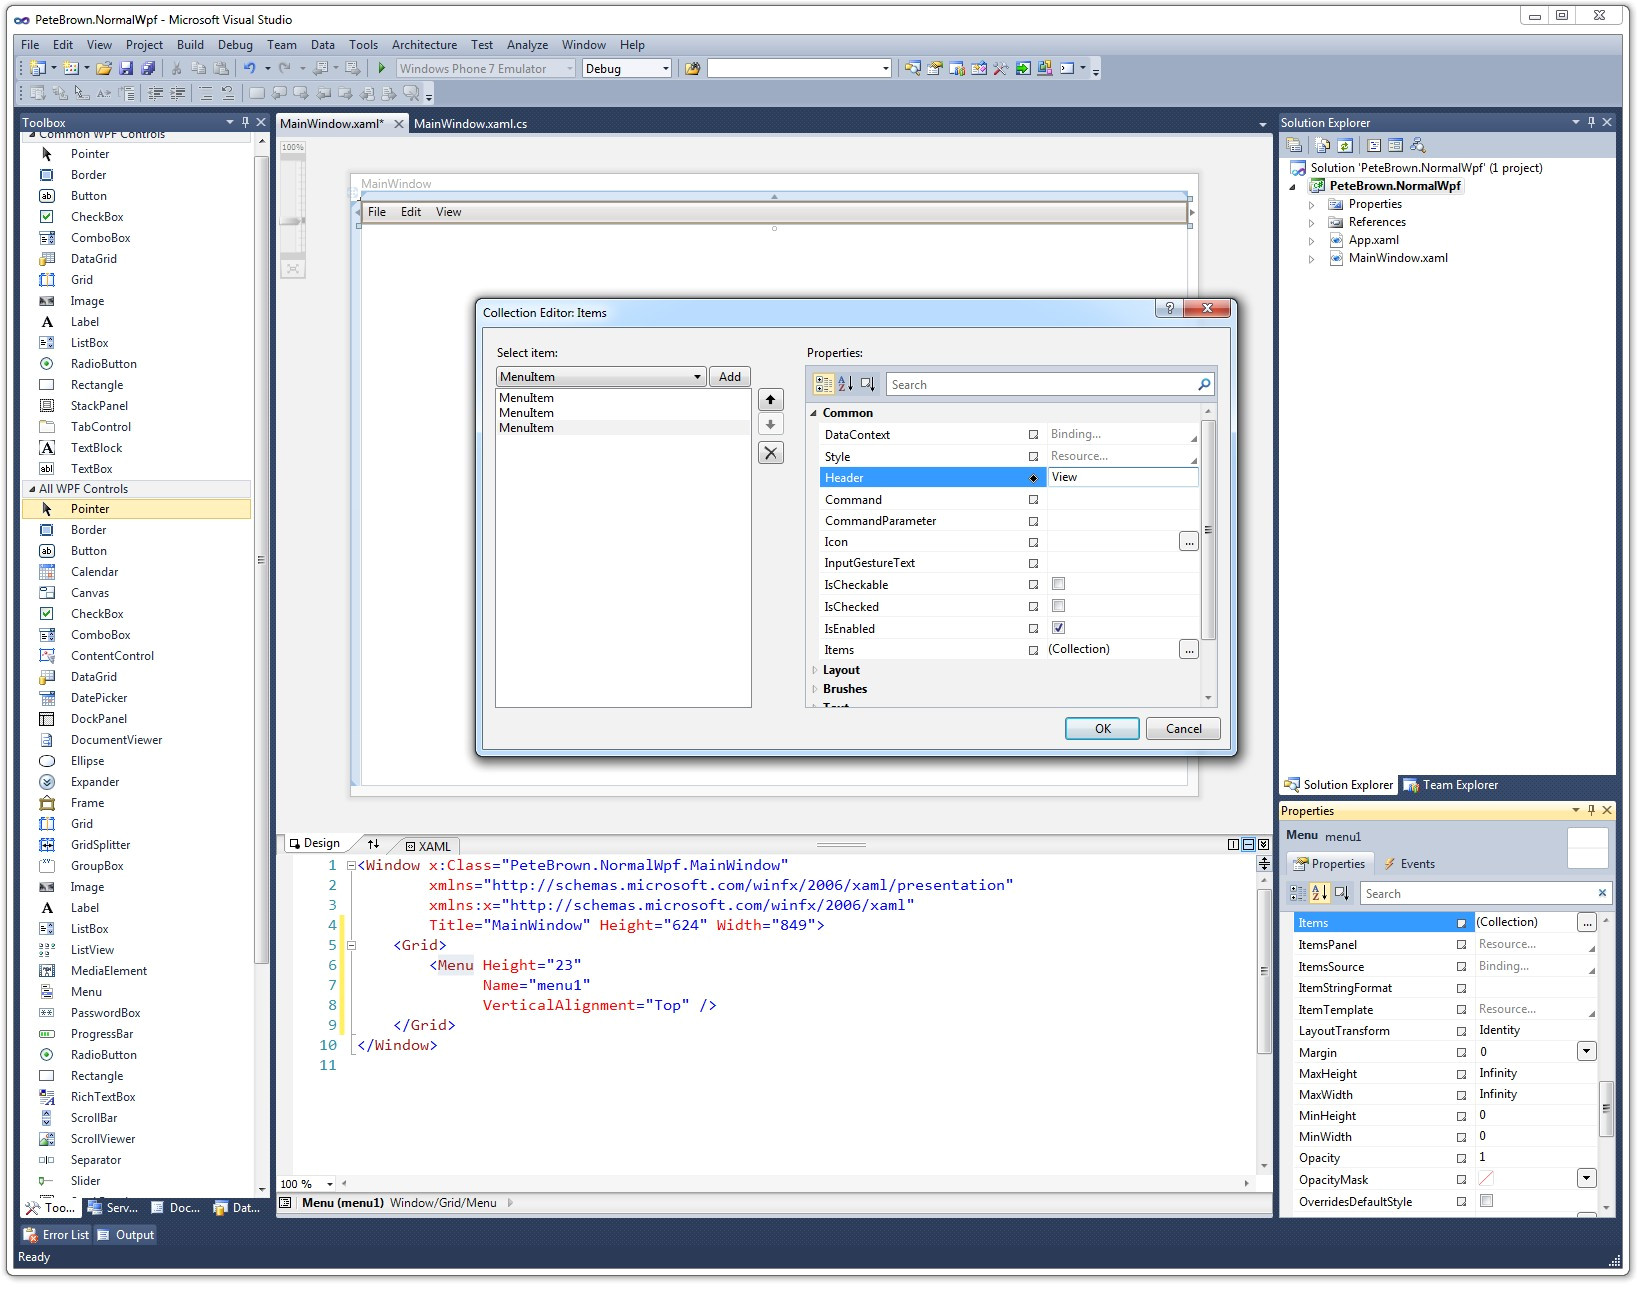The image size is (1638, 1291).
Task: Click Cancel in the Collection Editor dialog
Action: [1183, 729]
